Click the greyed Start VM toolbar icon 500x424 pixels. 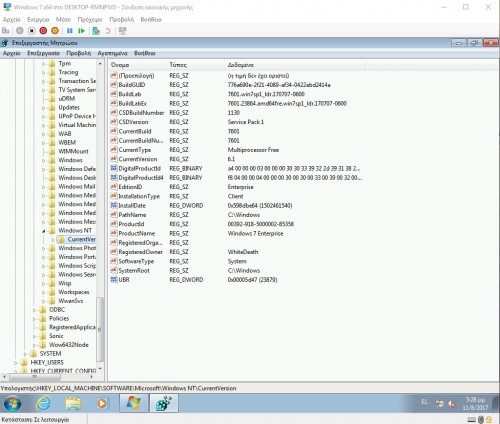click(x=20, y=31)
